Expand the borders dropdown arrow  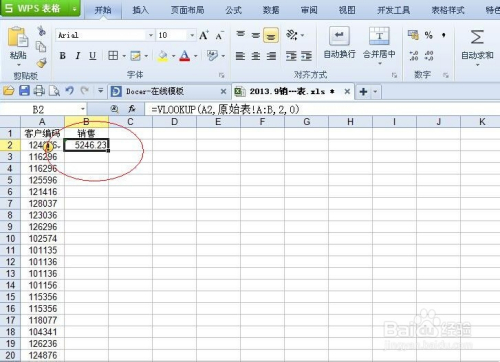[x=124, y=56]
